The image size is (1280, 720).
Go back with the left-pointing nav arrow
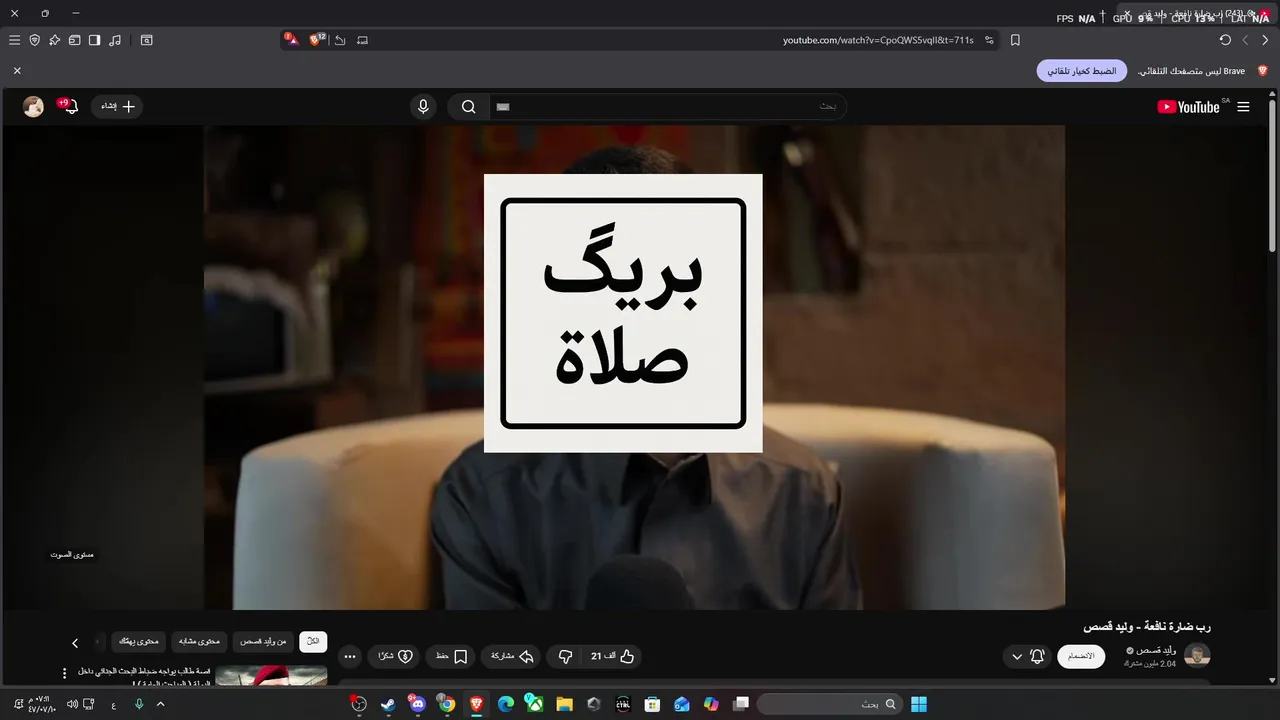tap(1245, 40)
